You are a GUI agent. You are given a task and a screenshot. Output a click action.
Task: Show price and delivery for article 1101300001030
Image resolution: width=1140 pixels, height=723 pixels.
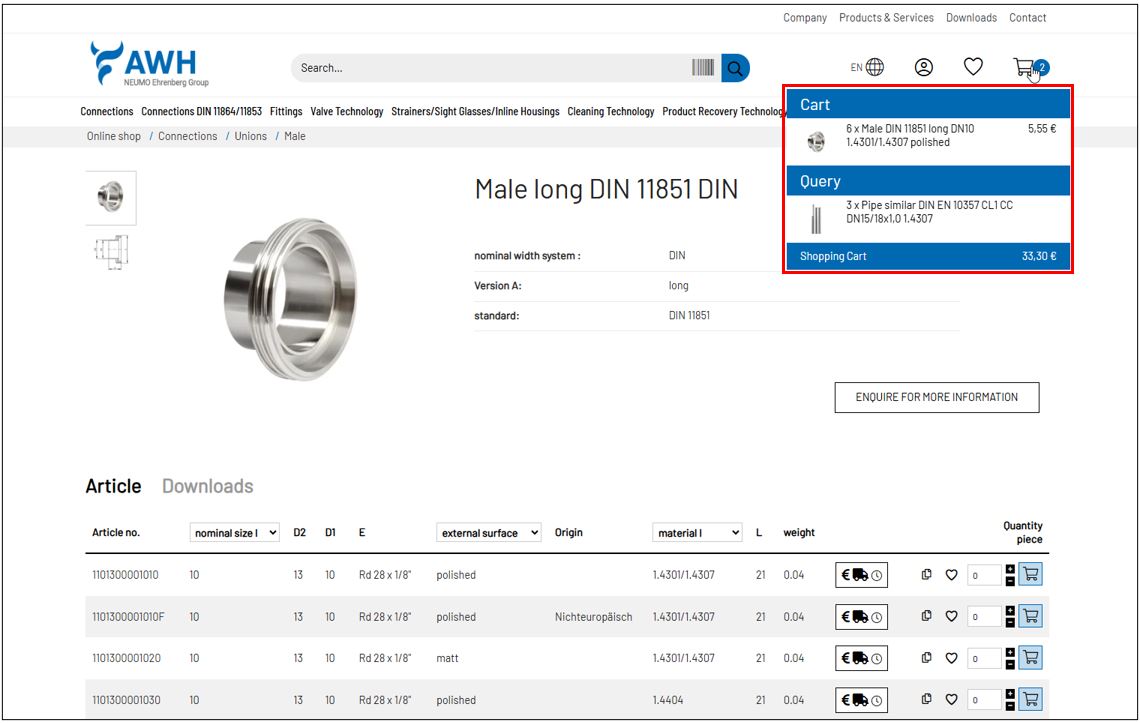pyautogui.click(x=861, y=700)
